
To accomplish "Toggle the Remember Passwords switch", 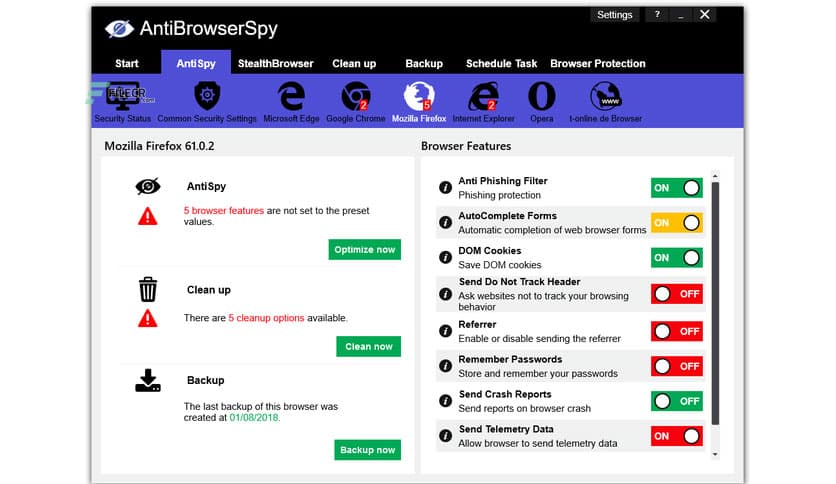I will (x=677, y=366).
